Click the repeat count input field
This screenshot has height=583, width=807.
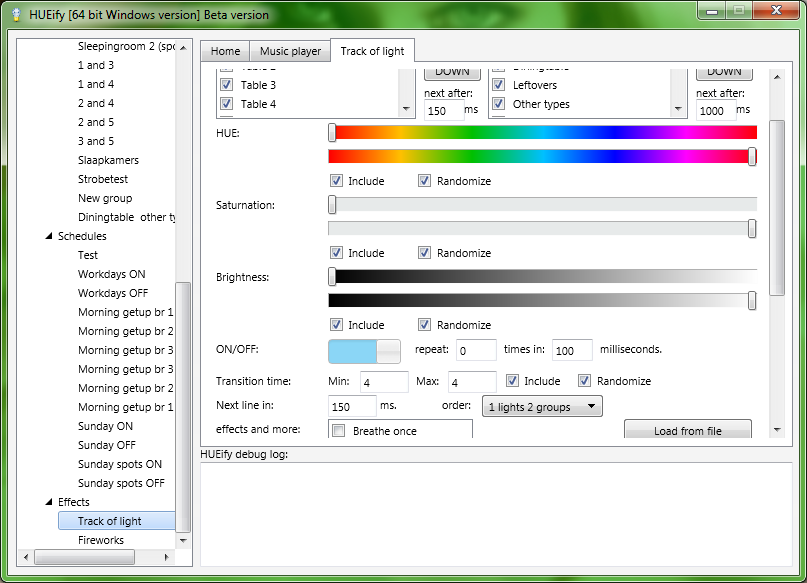click(476, 350)
